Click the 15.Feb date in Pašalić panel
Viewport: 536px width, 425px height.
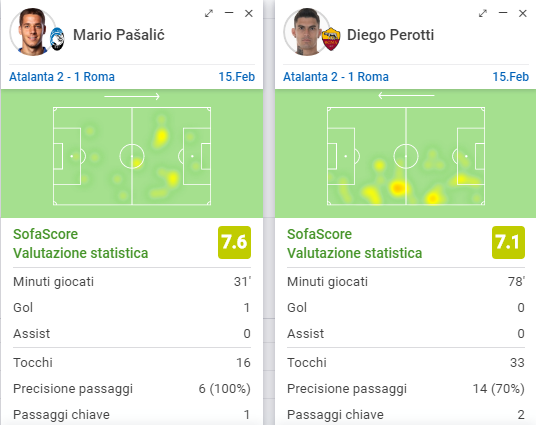[x=237, y=77]
